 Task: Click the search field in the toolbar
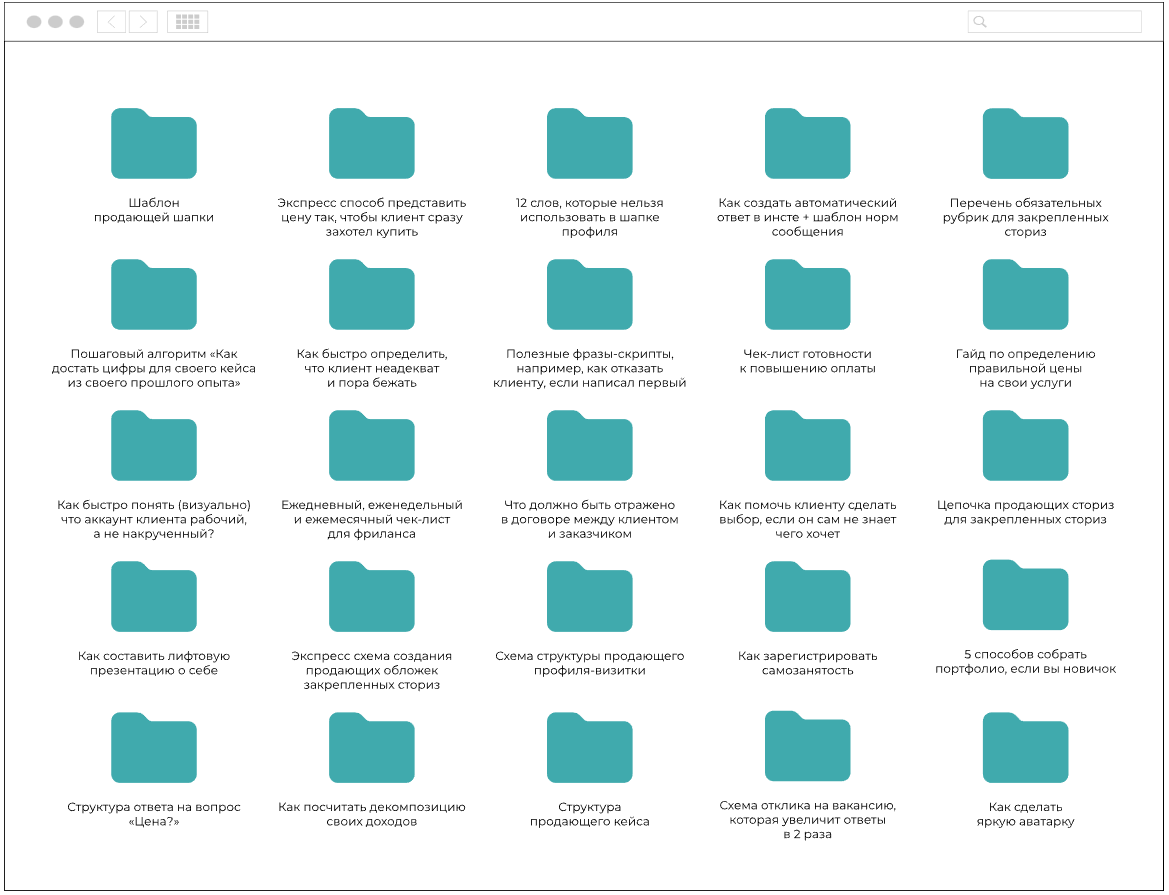(1054, 22)
